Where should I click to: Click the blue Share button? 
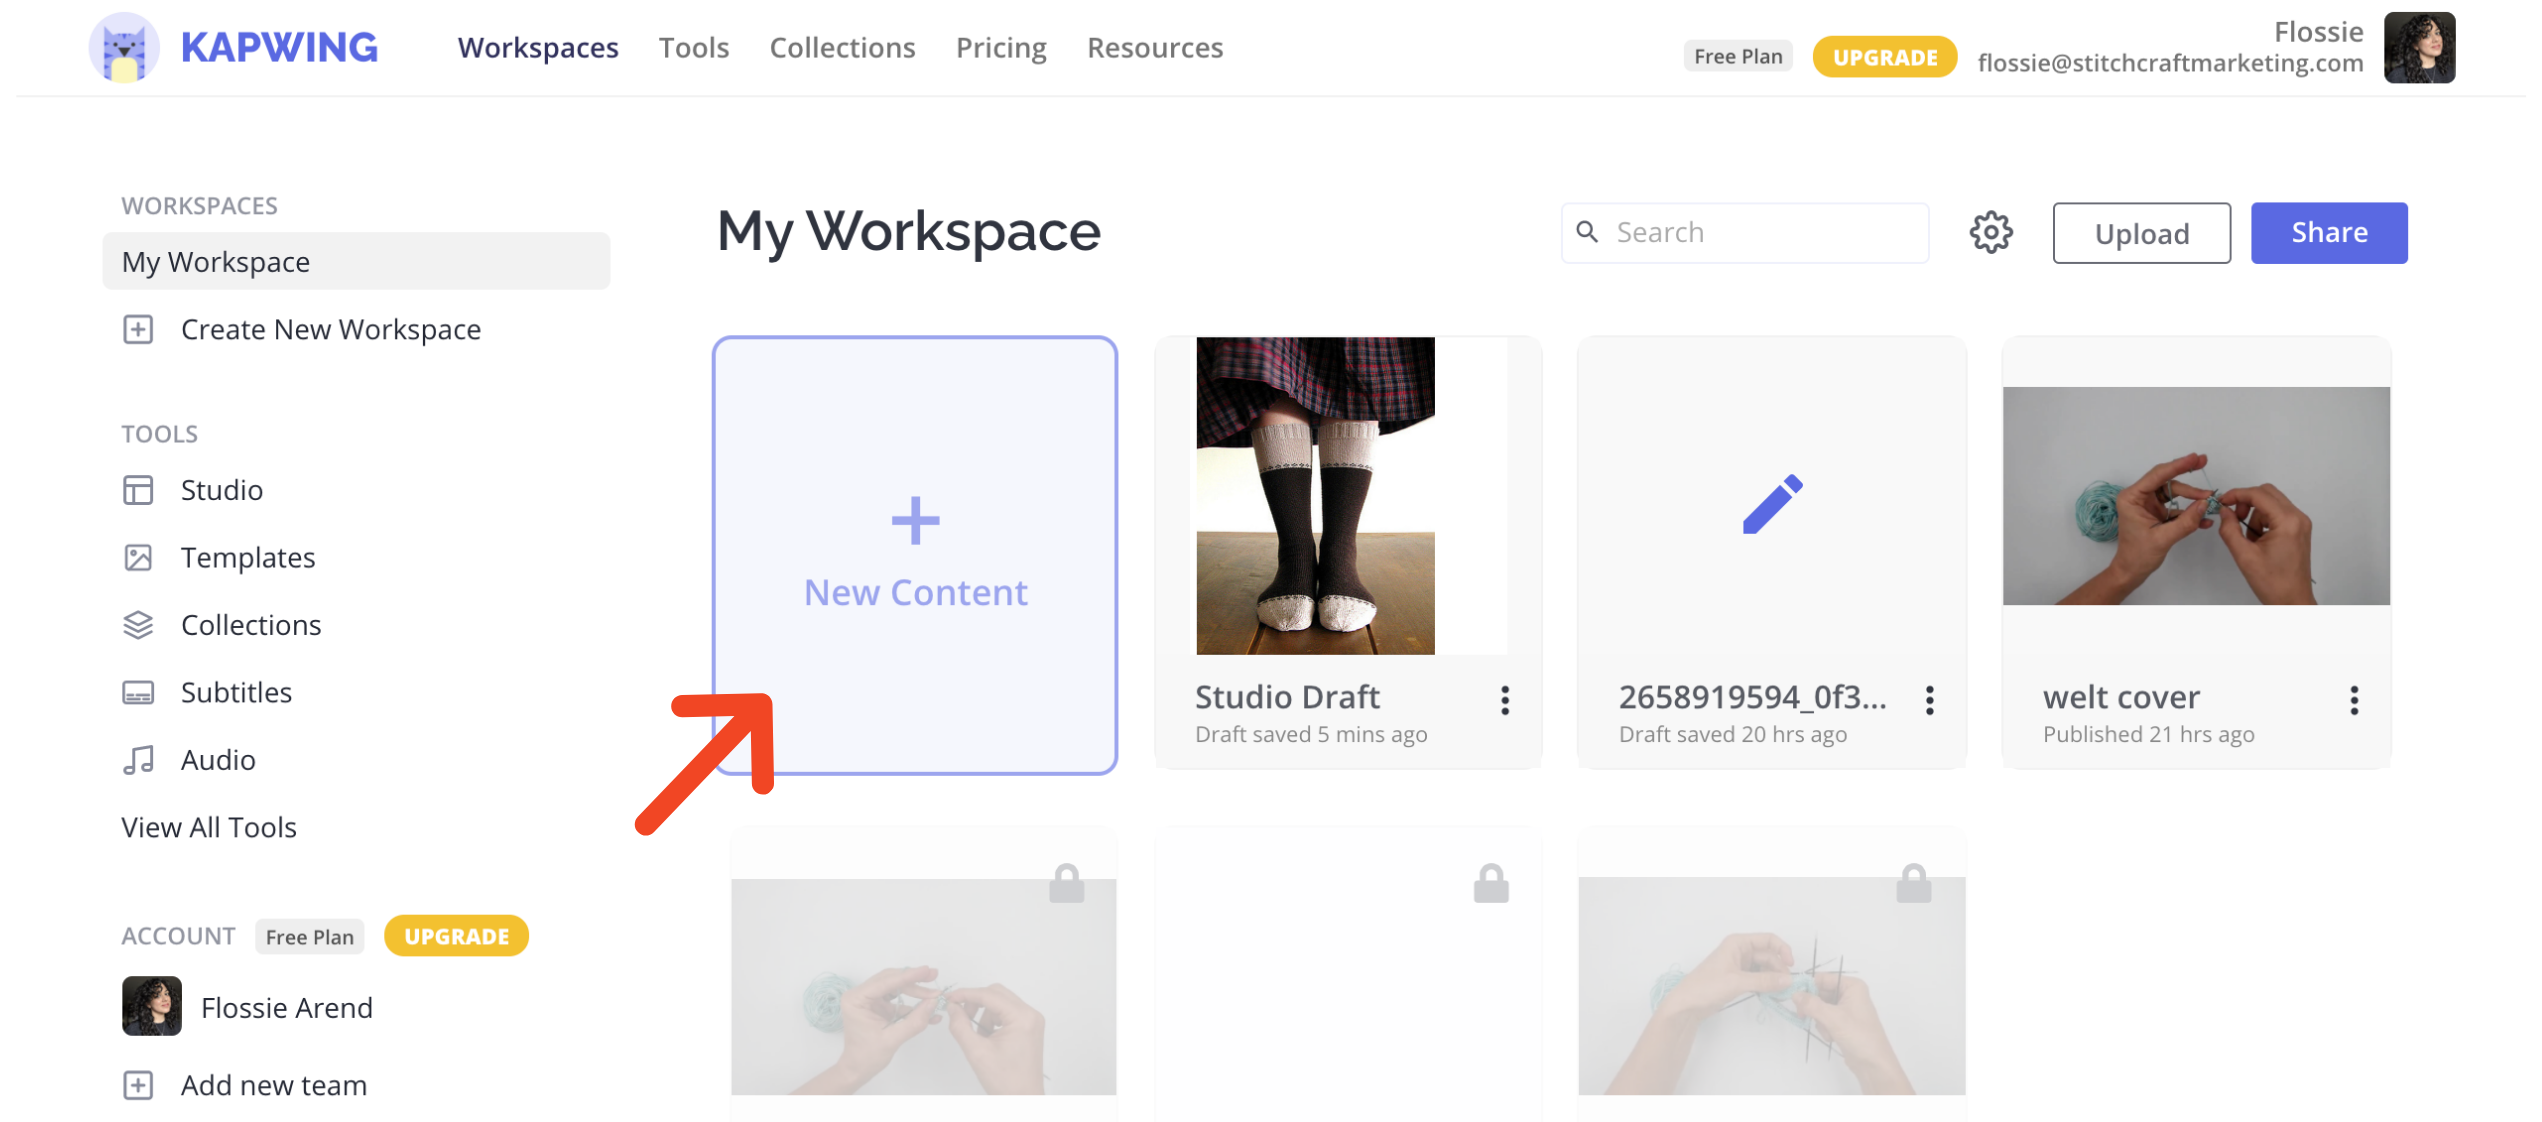tap(2329, 233)
